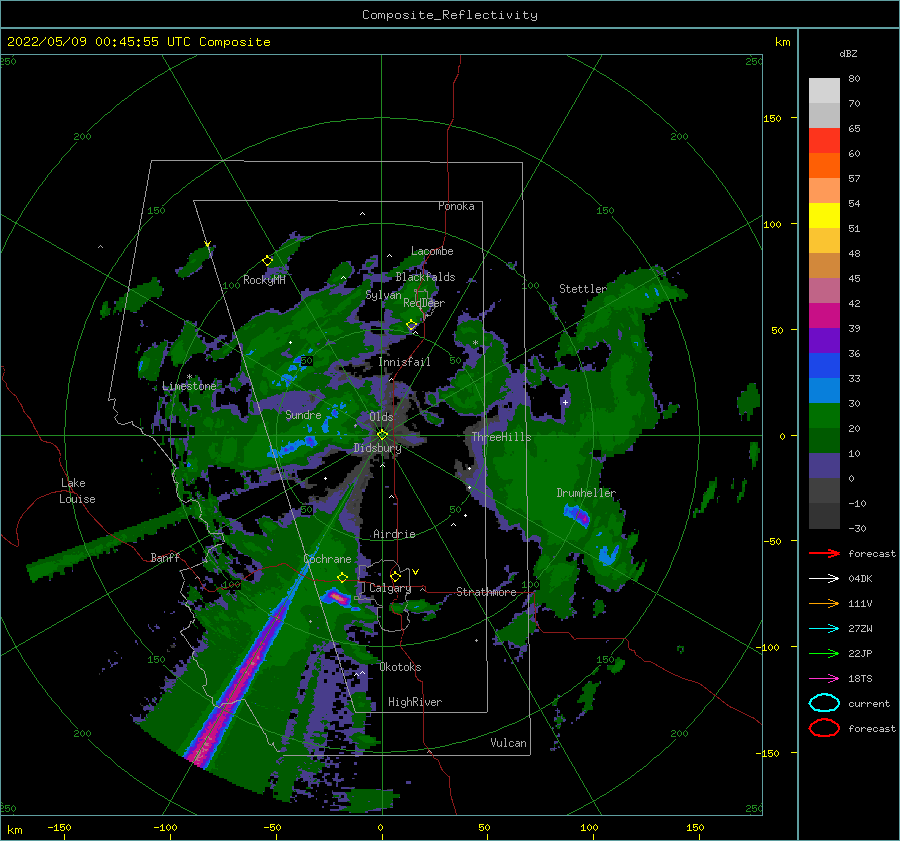Click the cyan current ellipse icon
Screen dimensions: 900x841
pyautogui.click(x=824, y=703)
